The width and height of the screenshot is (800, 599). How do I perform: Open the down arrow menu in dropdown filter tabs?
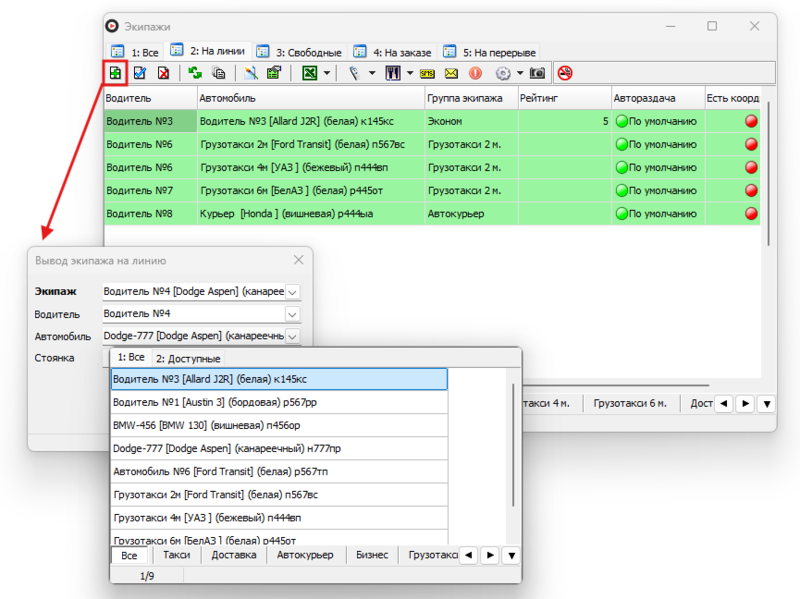511,555
